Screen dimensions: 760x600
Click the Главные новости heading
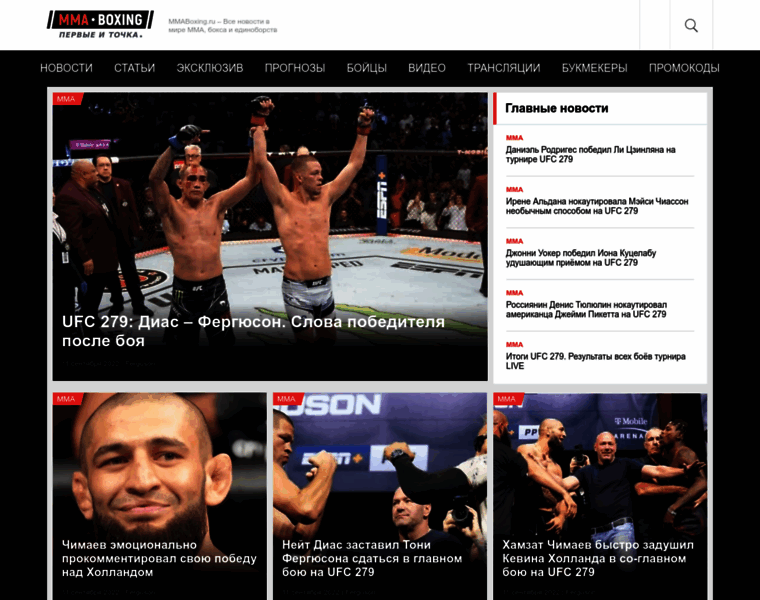click(x=556, y=108)
